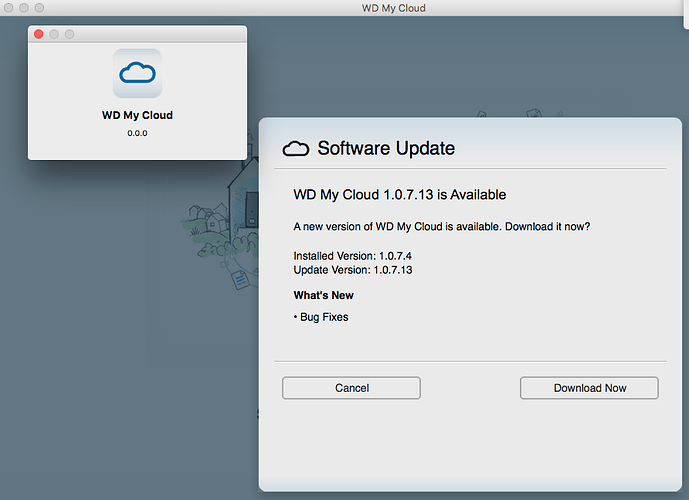Click the Download Now button
This screenshot has width=689, height=500.
coord(589,388)
